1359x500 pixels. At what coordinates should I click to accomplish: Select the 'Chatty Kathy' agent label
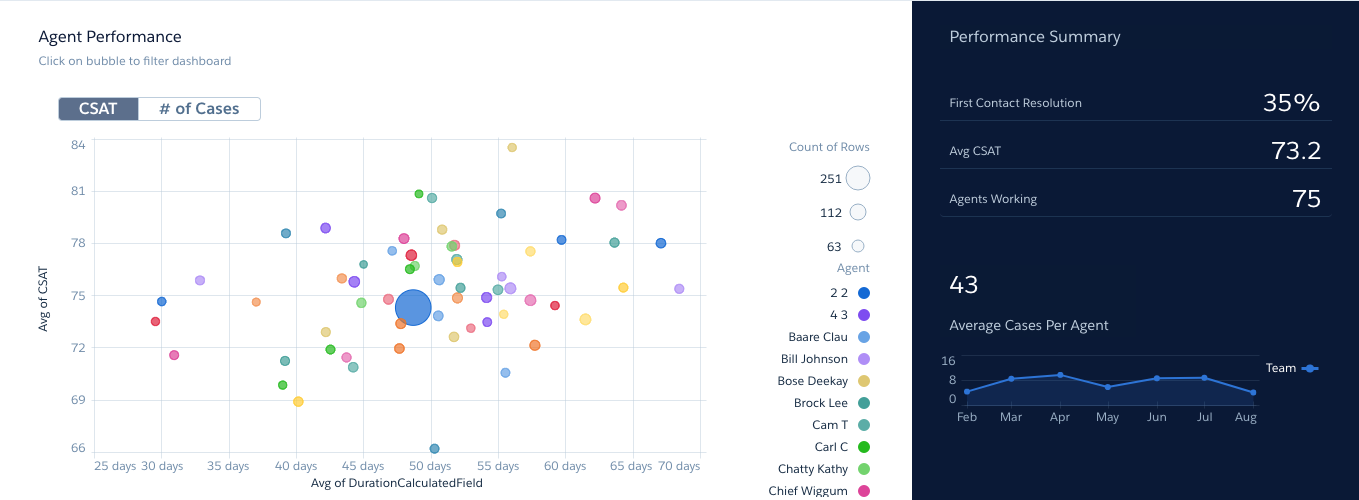(x=813, y=469)
